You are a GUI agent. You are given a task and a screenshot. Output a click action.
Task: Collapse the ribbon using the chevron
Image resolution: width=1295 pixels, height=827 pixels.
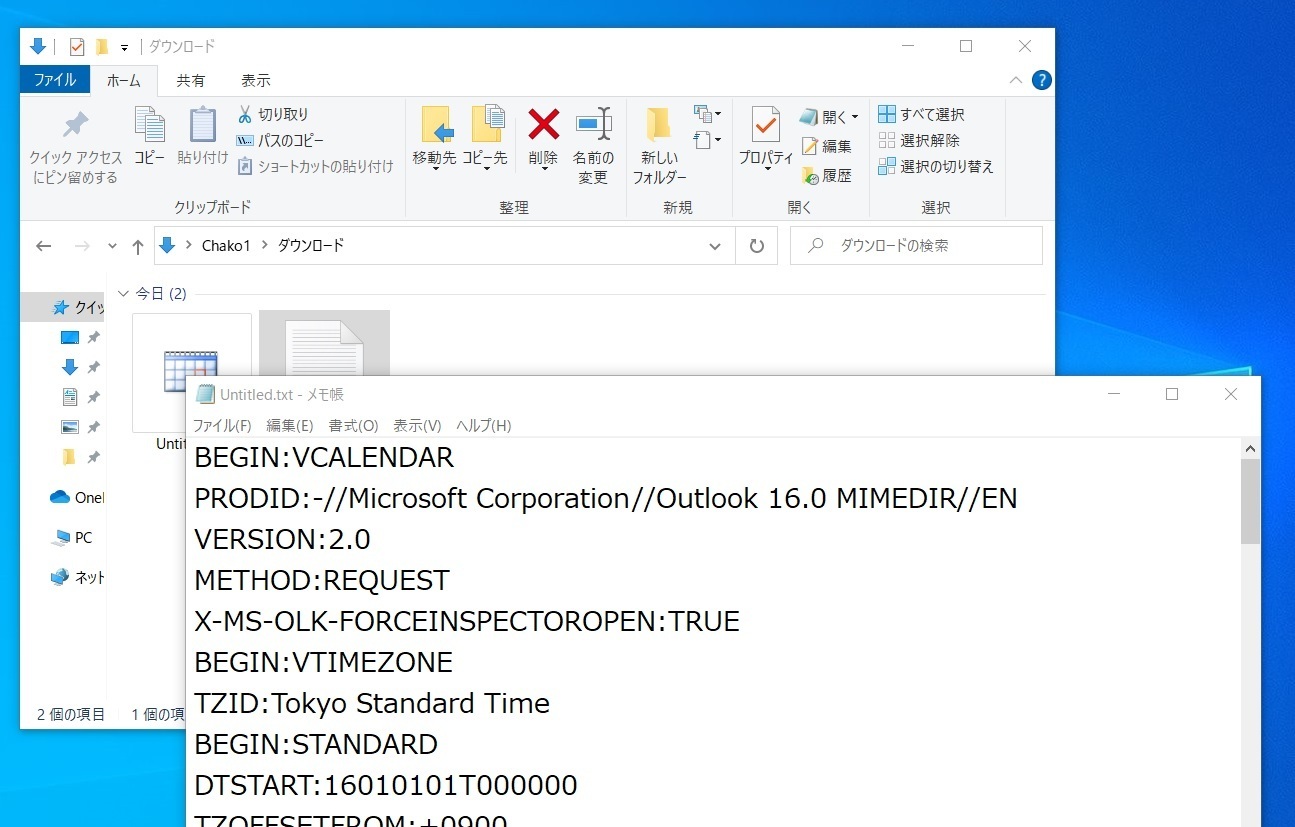1016,80
